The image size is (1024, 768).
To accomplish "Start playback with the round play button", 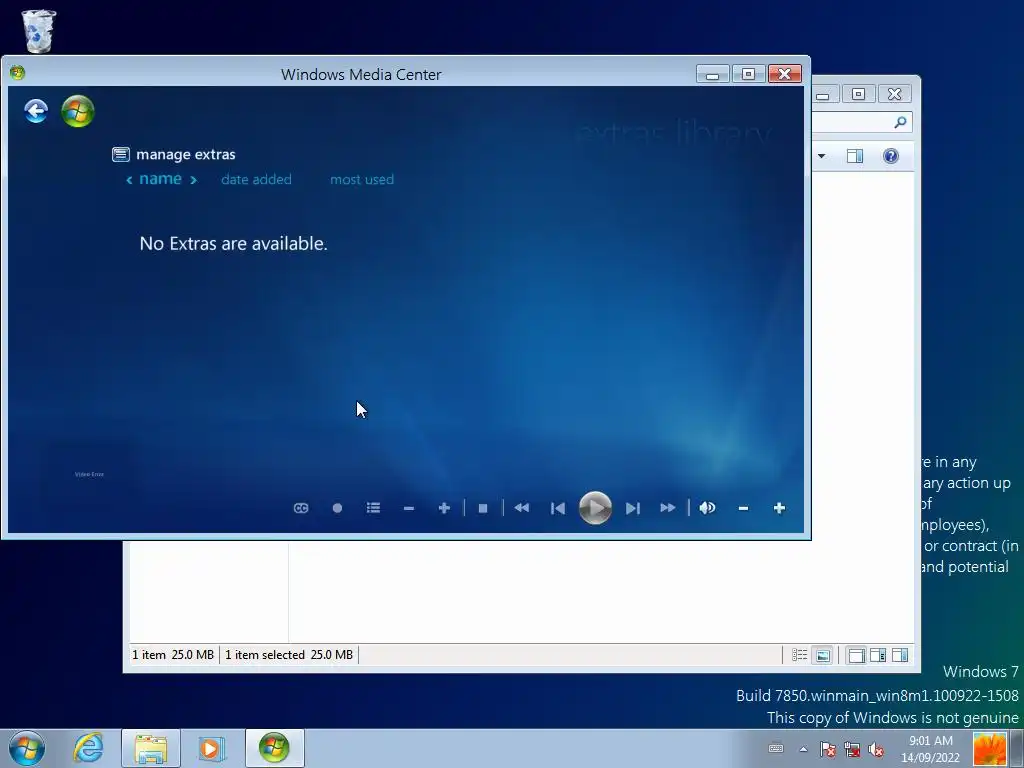I will (x=595, y=507).
